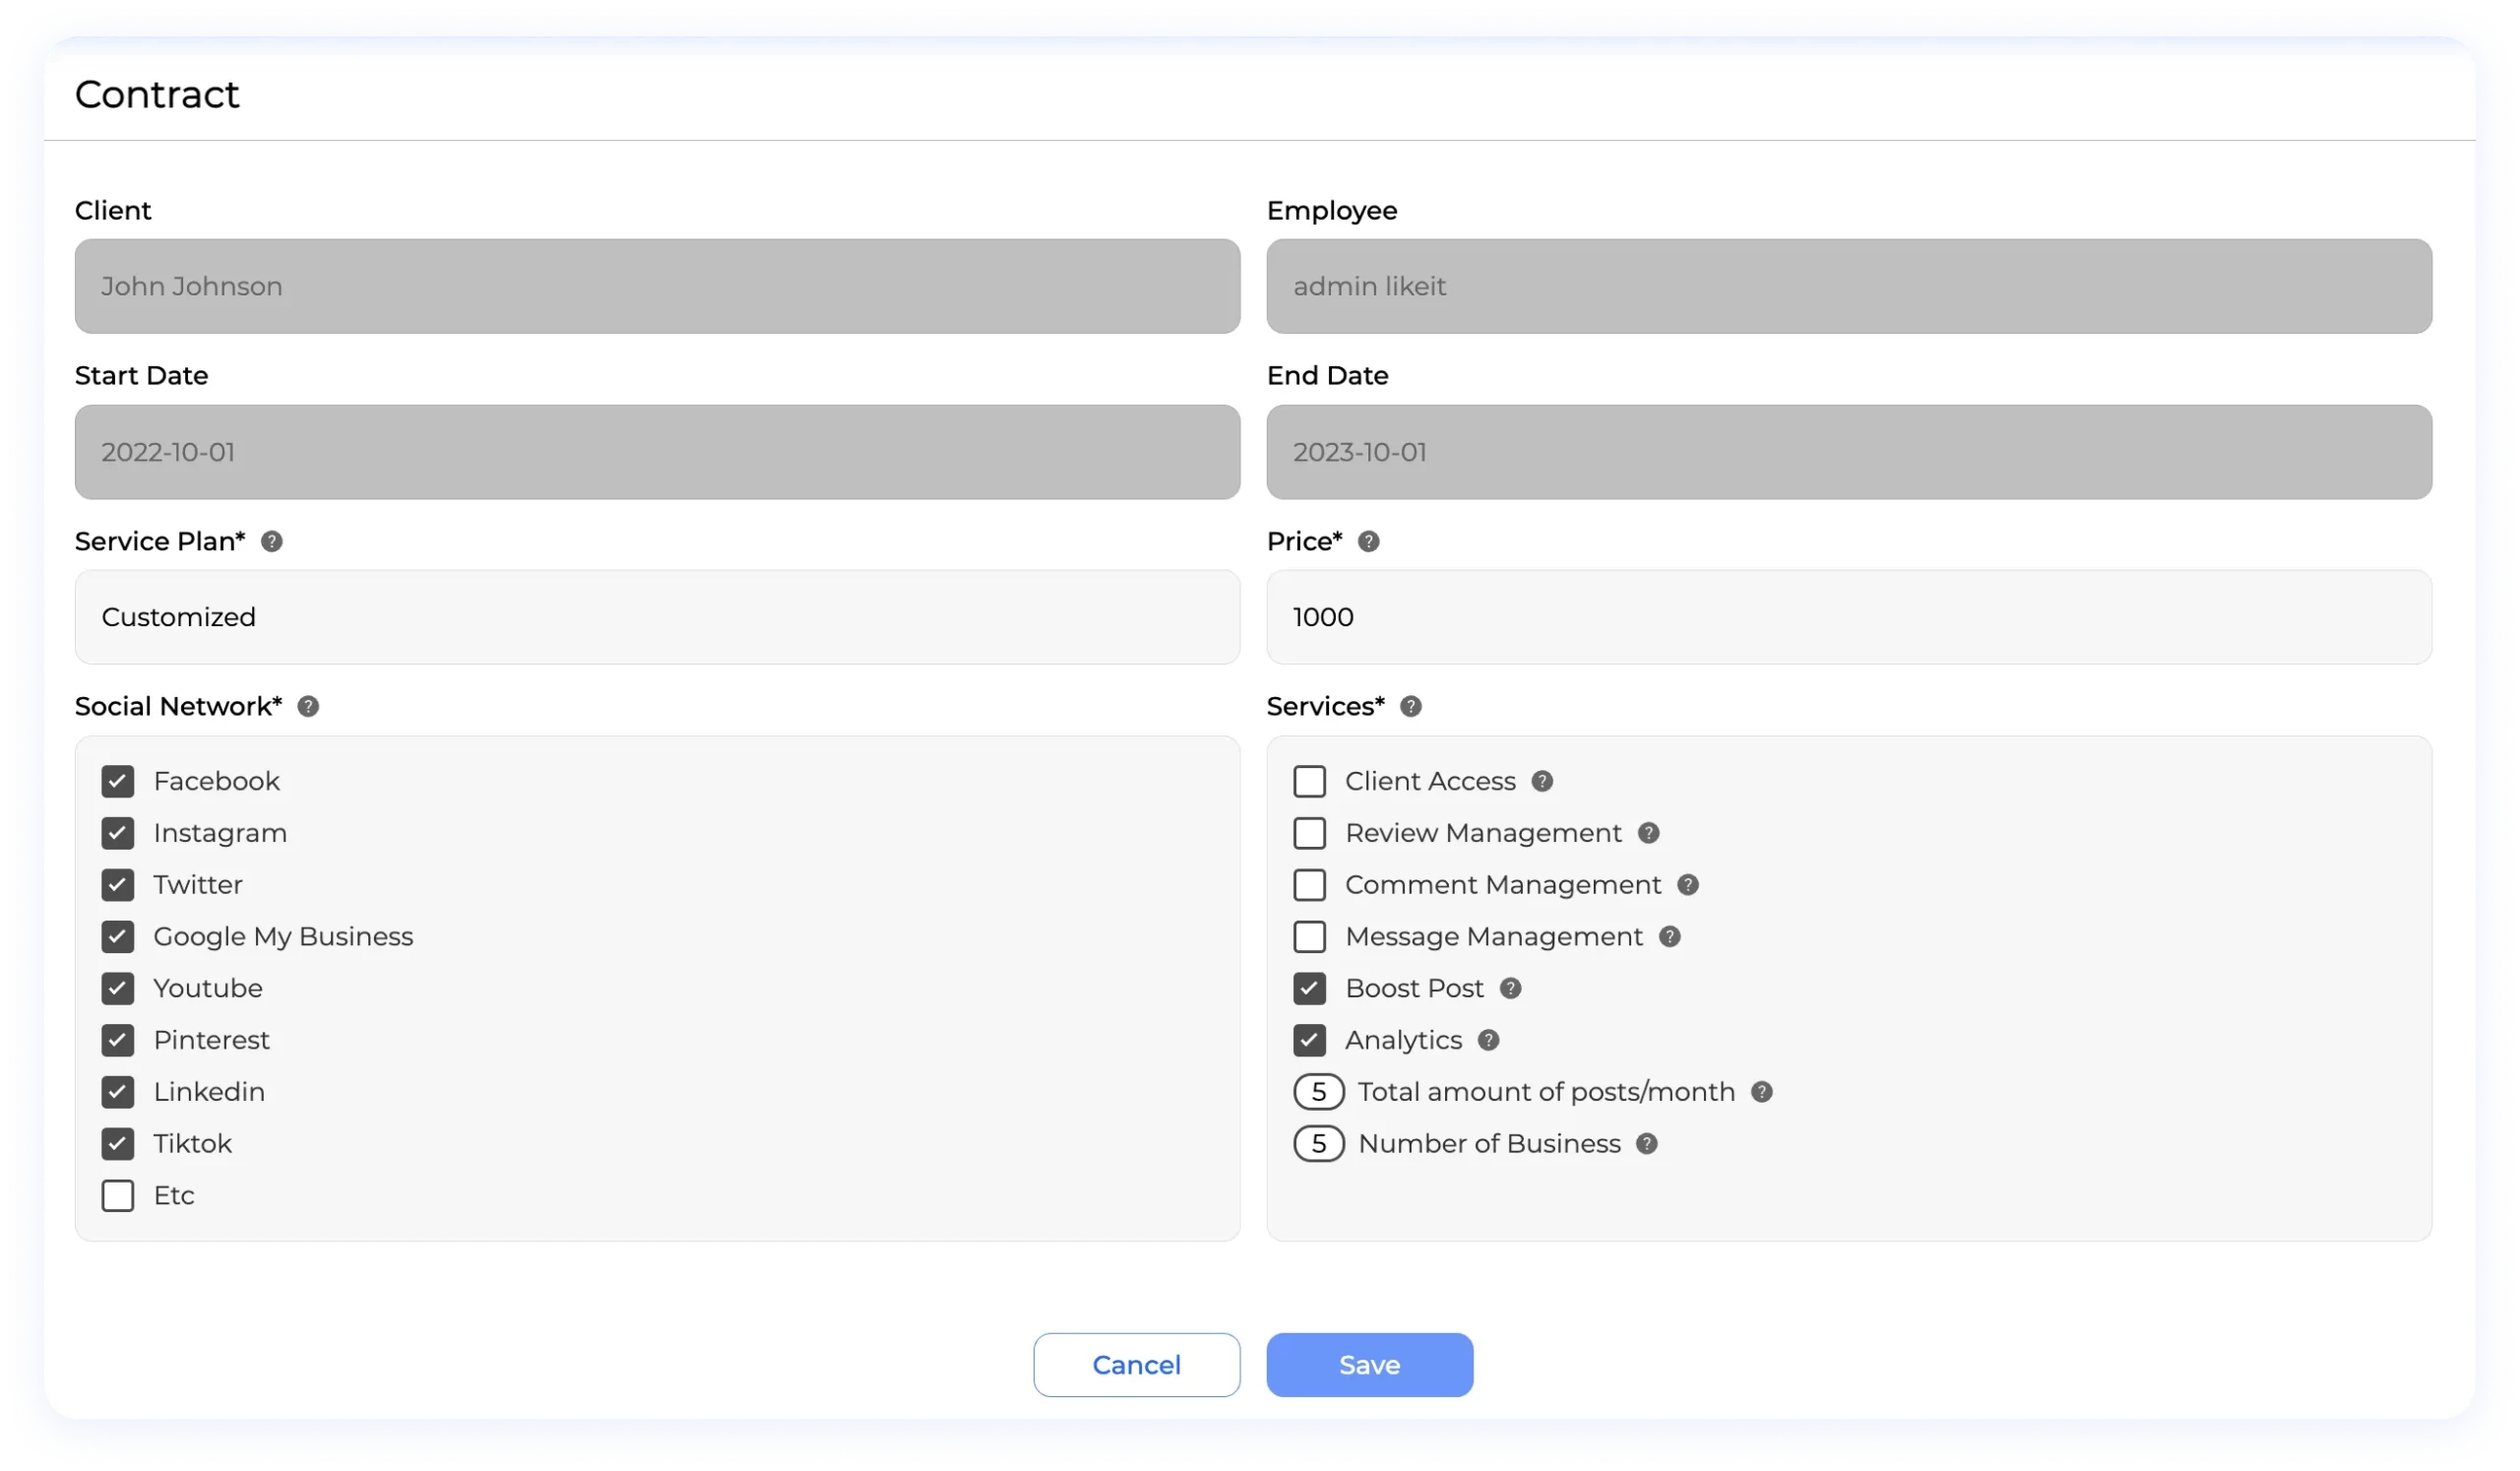Image resolution: width=2520 pixels, height=1471 pixels.
Task: Click help icon next to Analytics
Action: coord(1488,1040)
